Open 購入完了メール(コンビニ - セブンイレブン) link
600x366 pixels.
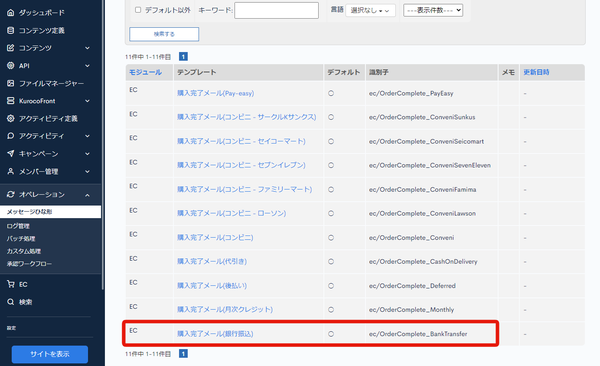coord(241,165)
